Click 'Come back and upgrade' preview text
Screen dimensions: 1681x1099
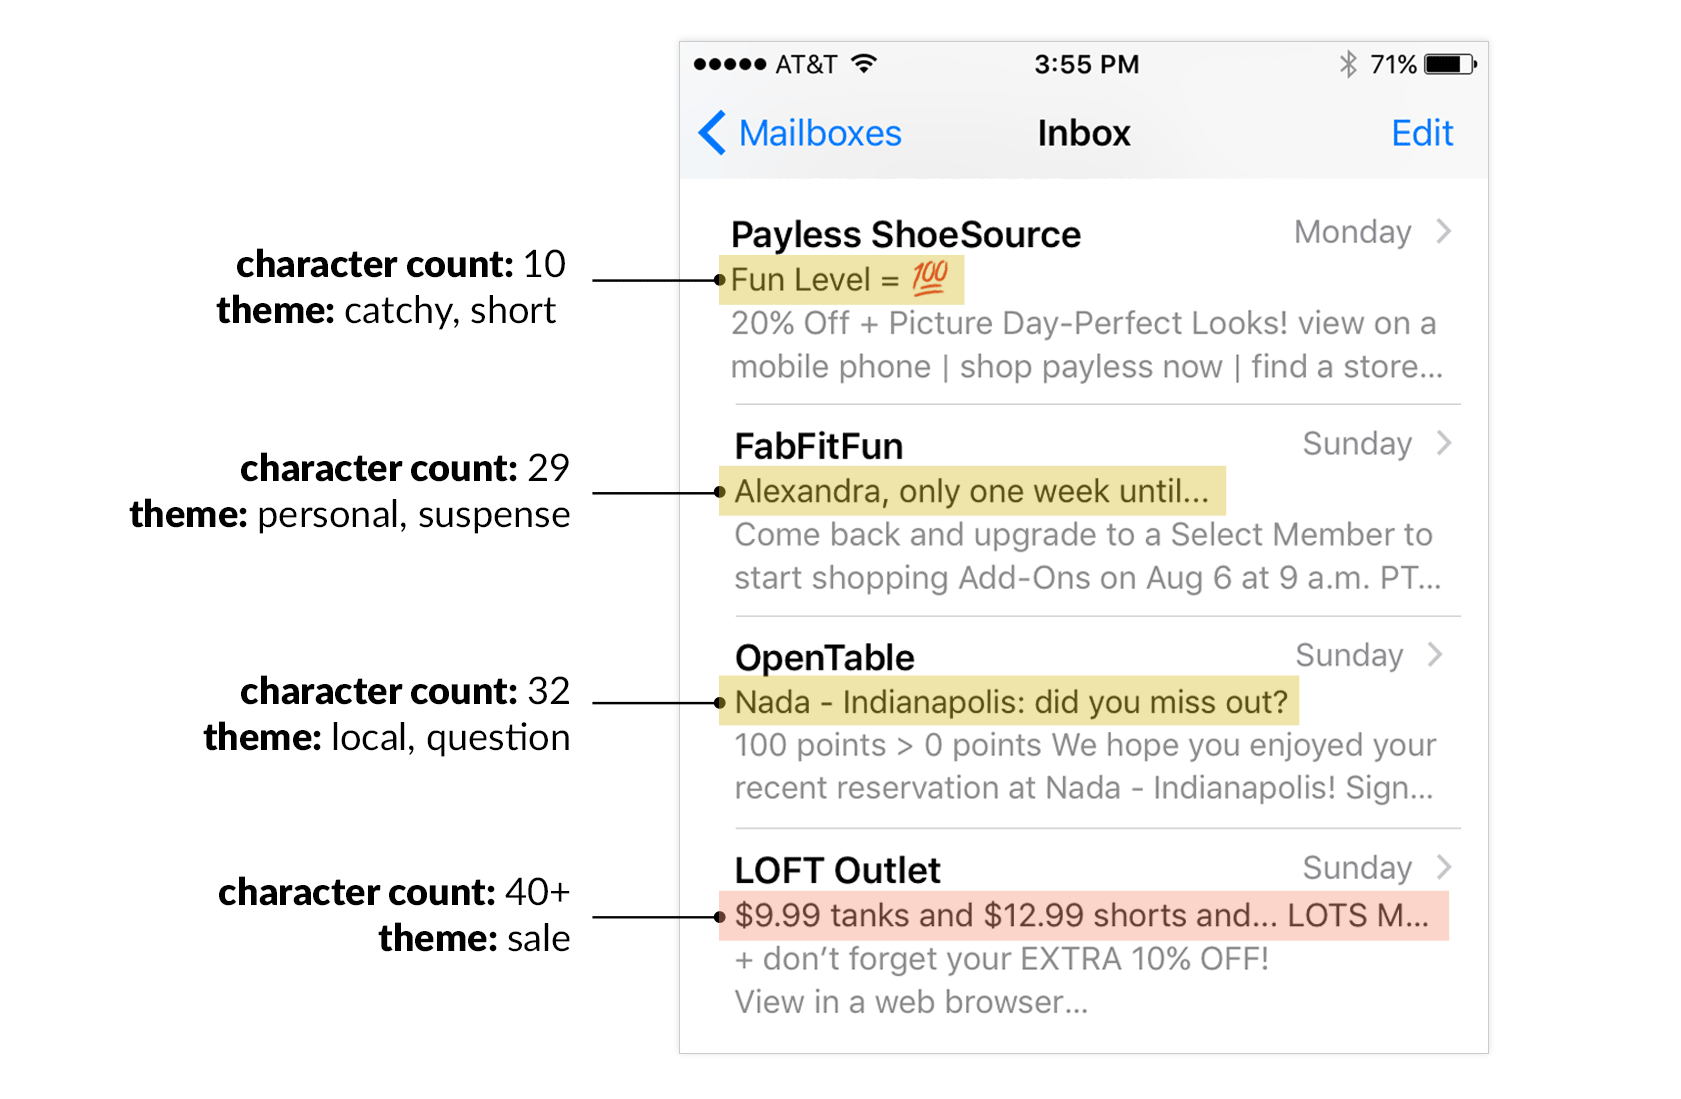[1083, 534]
